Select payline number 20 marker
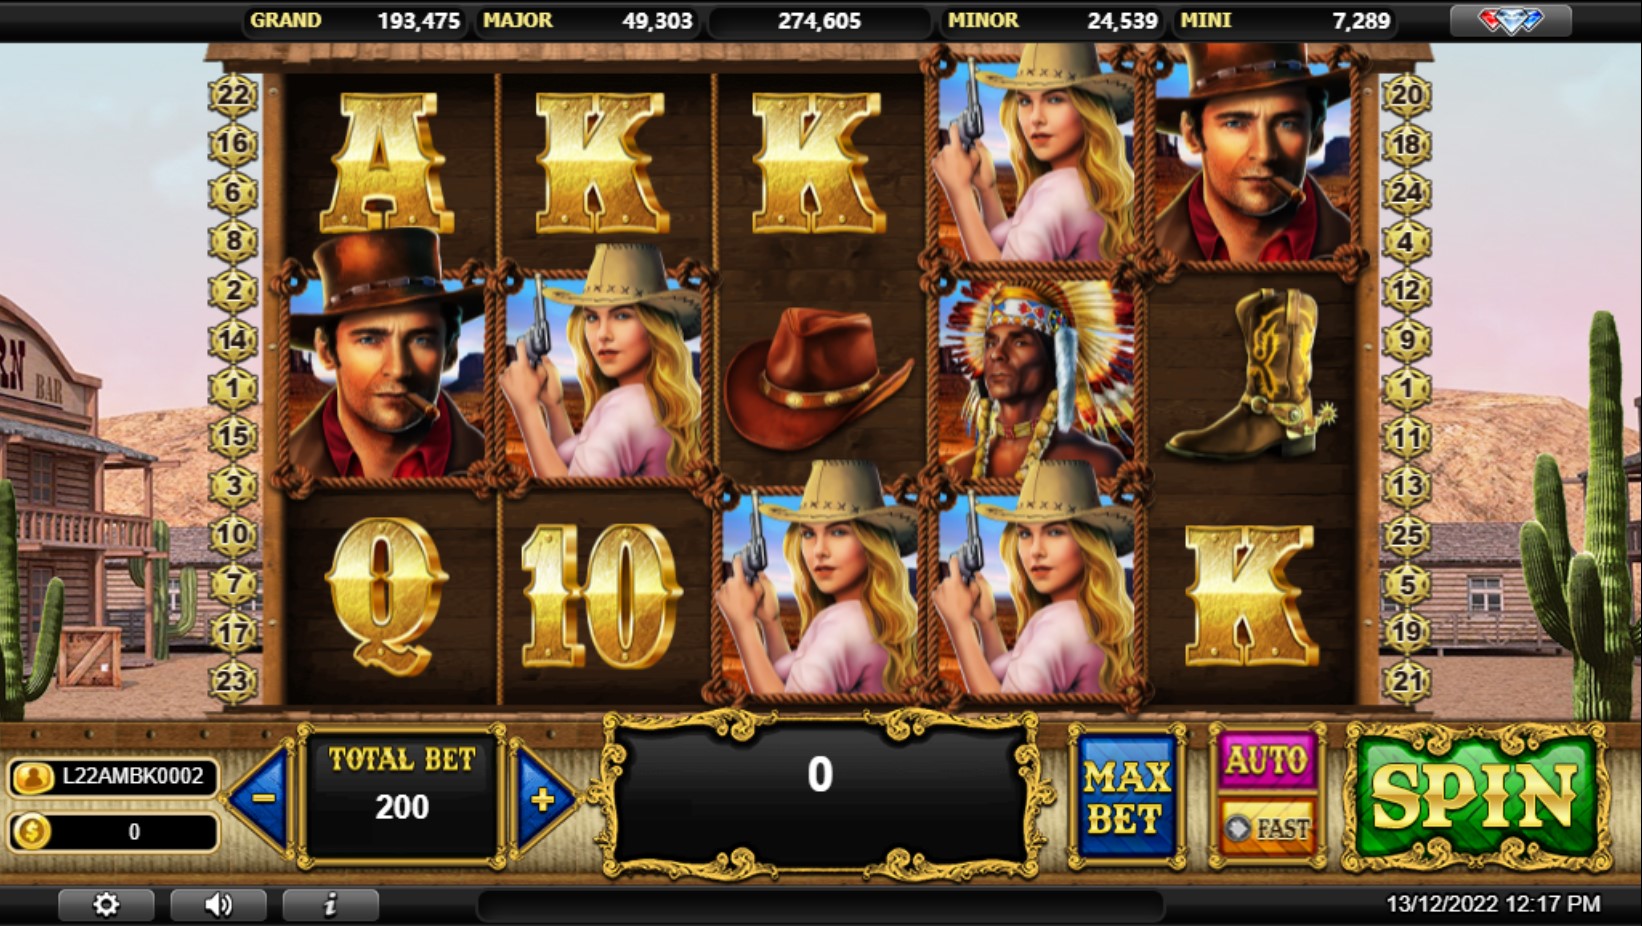1642x926 pixels. point(1407,95)
